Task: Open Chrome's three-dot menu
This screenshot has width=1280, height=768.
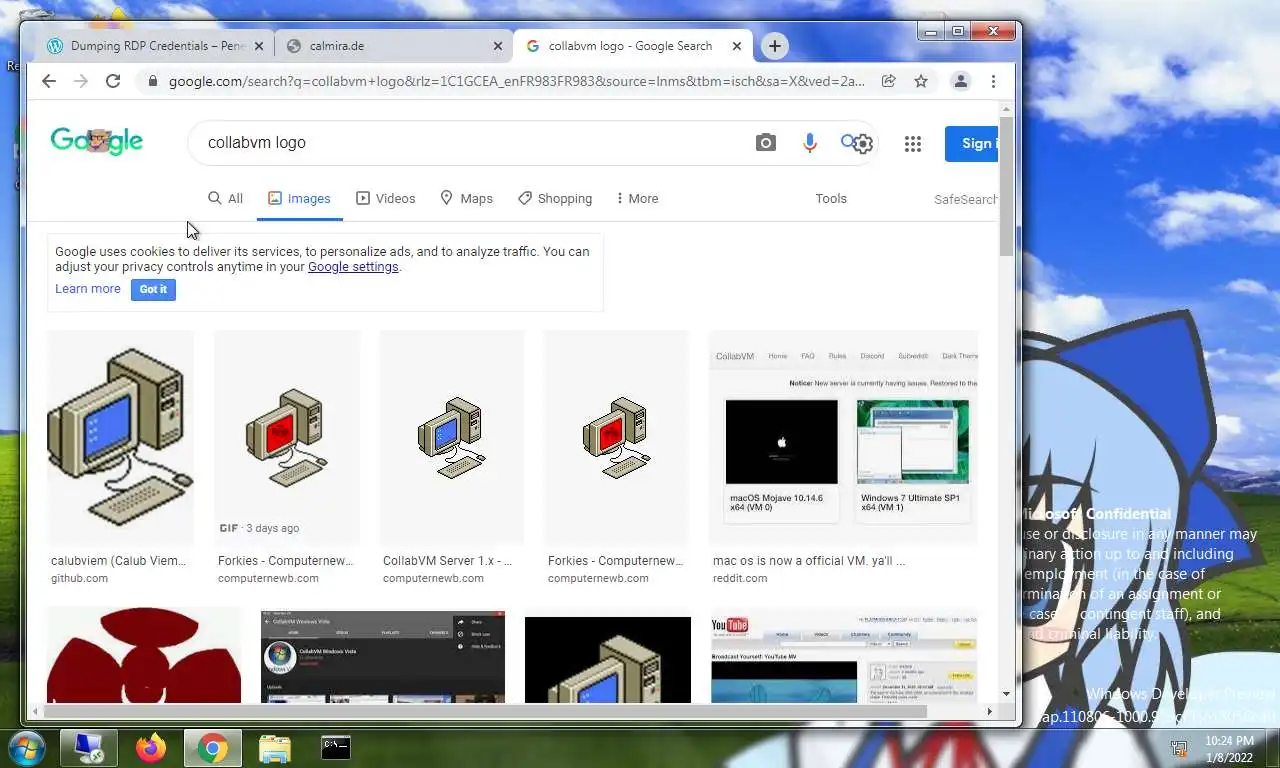Action: tap(993, 81)
